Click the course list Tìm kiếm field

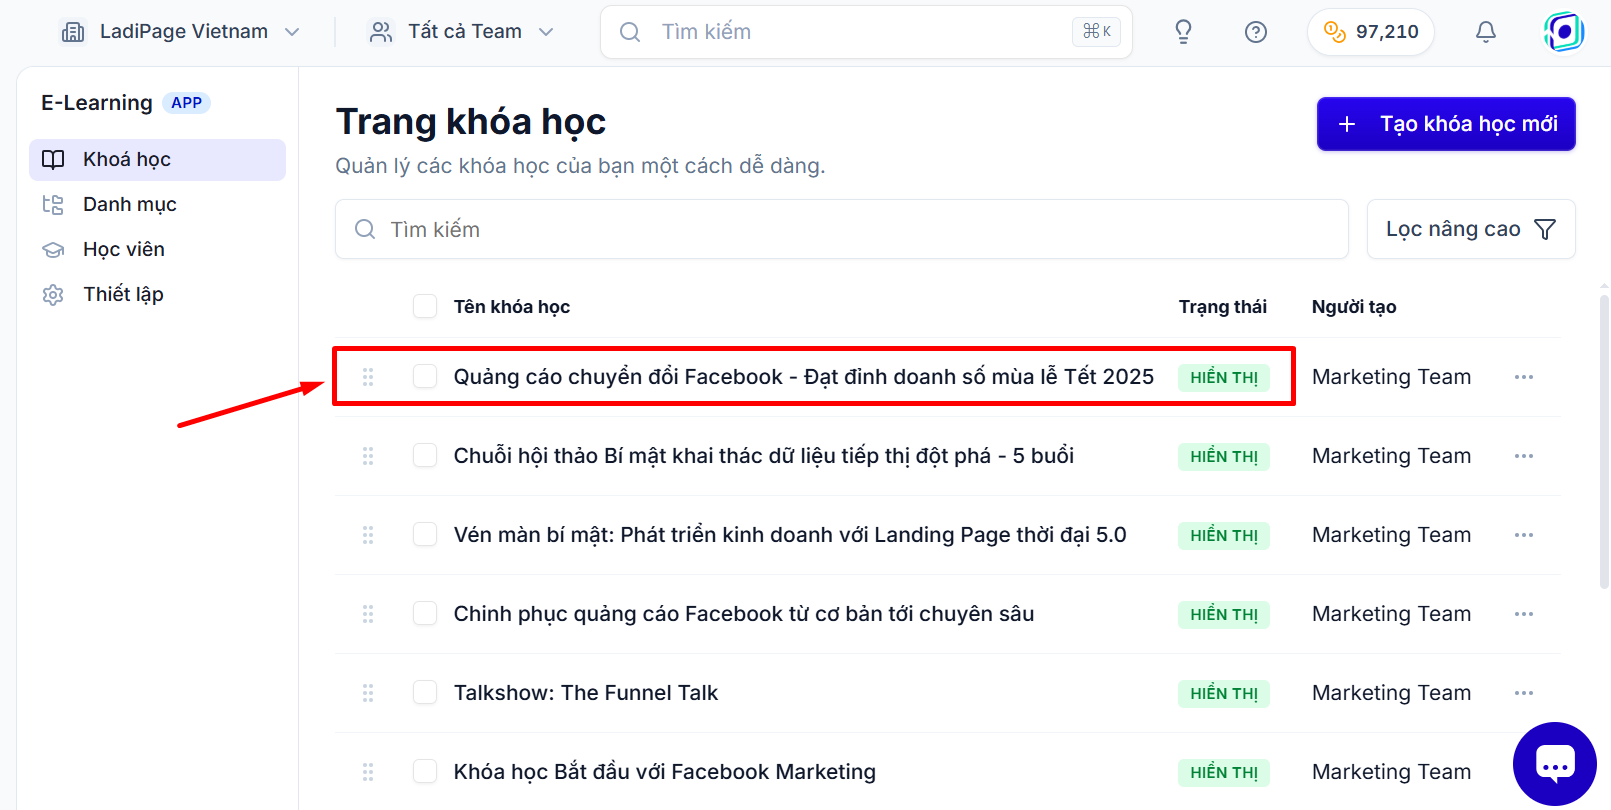coord(842,229)
